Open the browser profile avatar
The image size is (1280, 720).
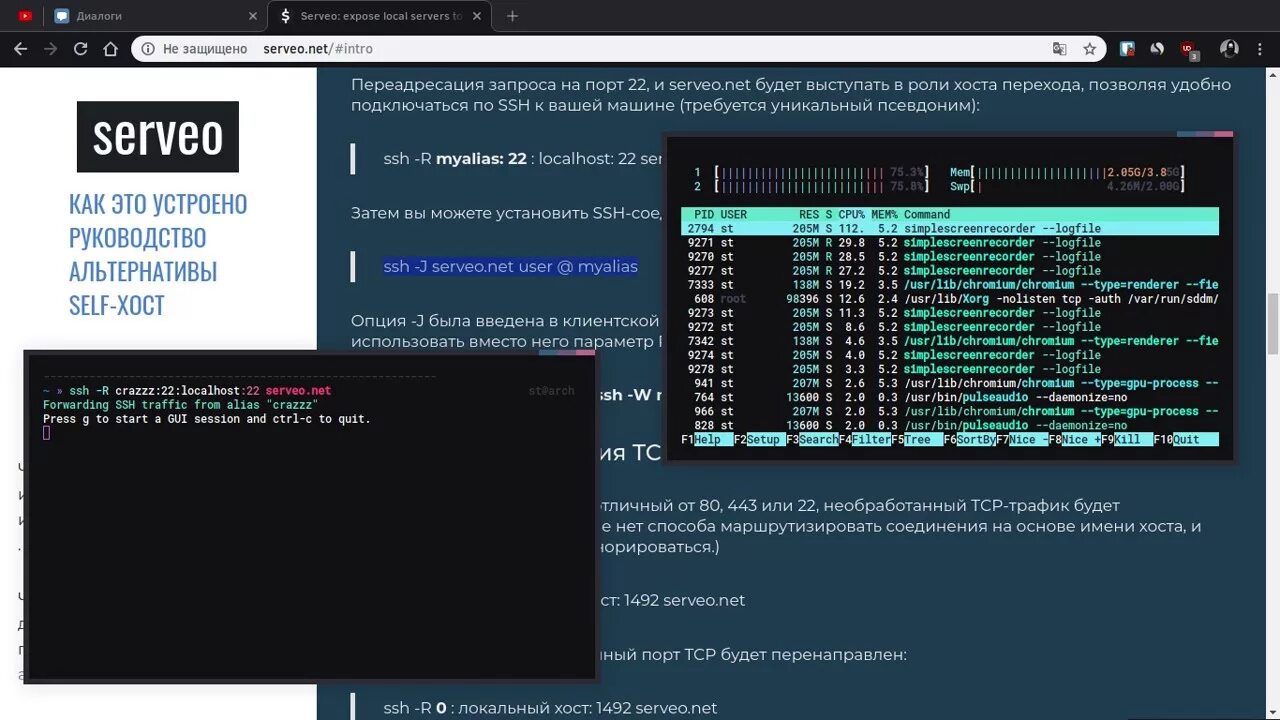click(1229, 48)
